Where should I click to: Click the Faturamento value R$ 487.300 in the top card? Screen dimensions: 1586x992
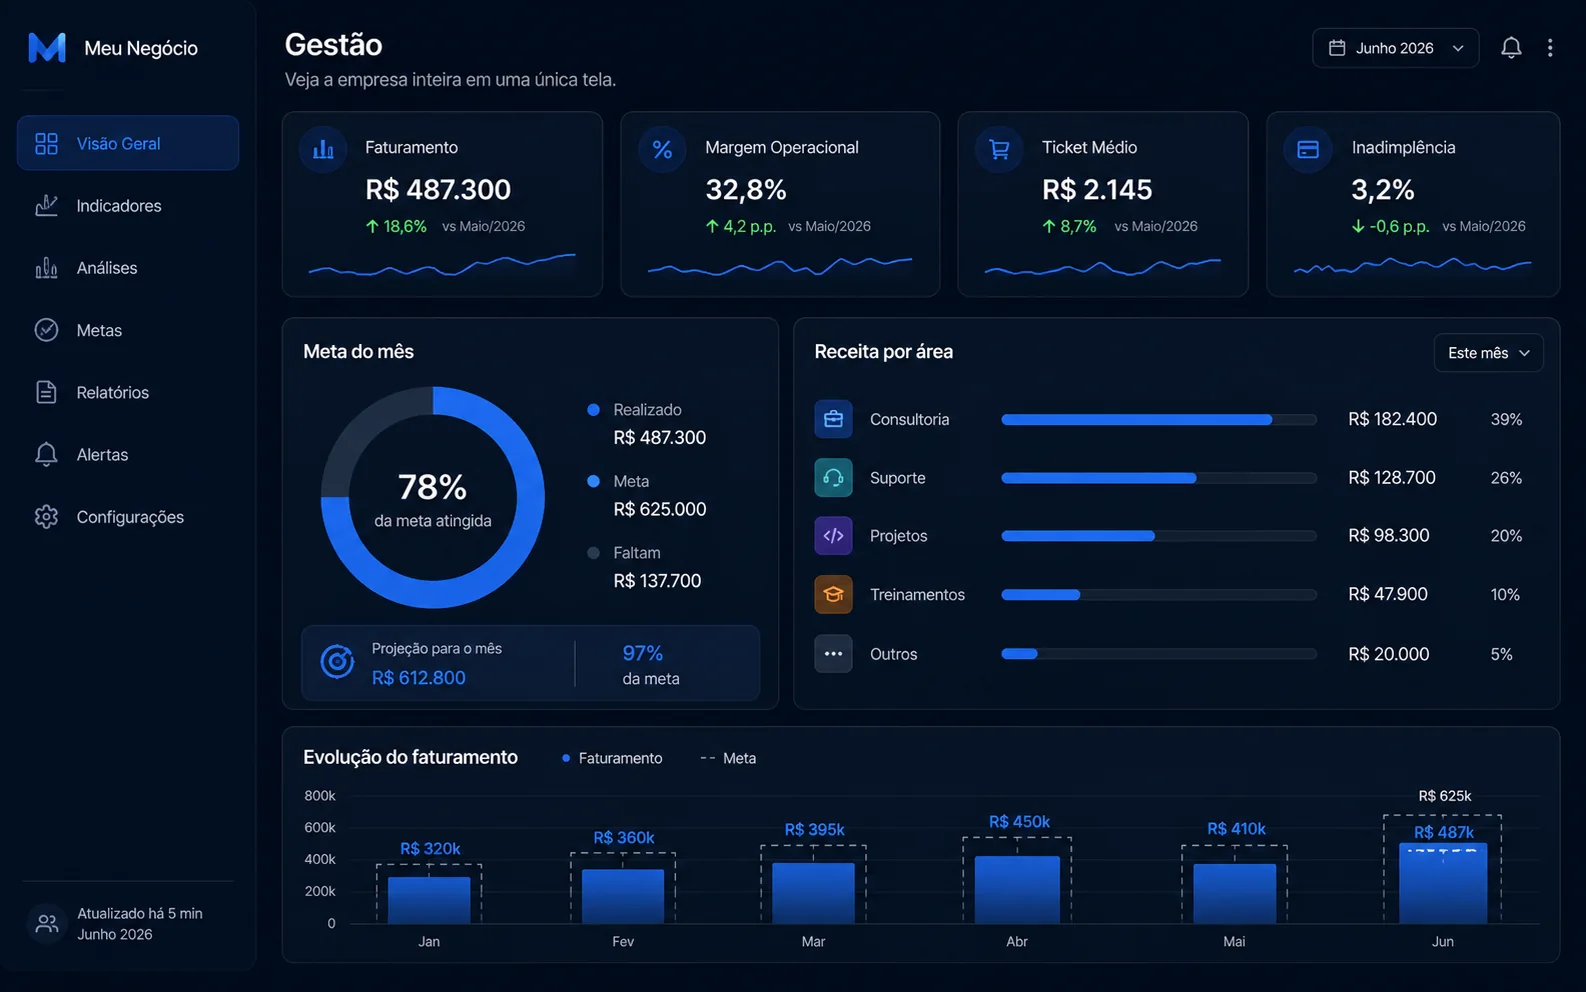click(x=438, y=189)
